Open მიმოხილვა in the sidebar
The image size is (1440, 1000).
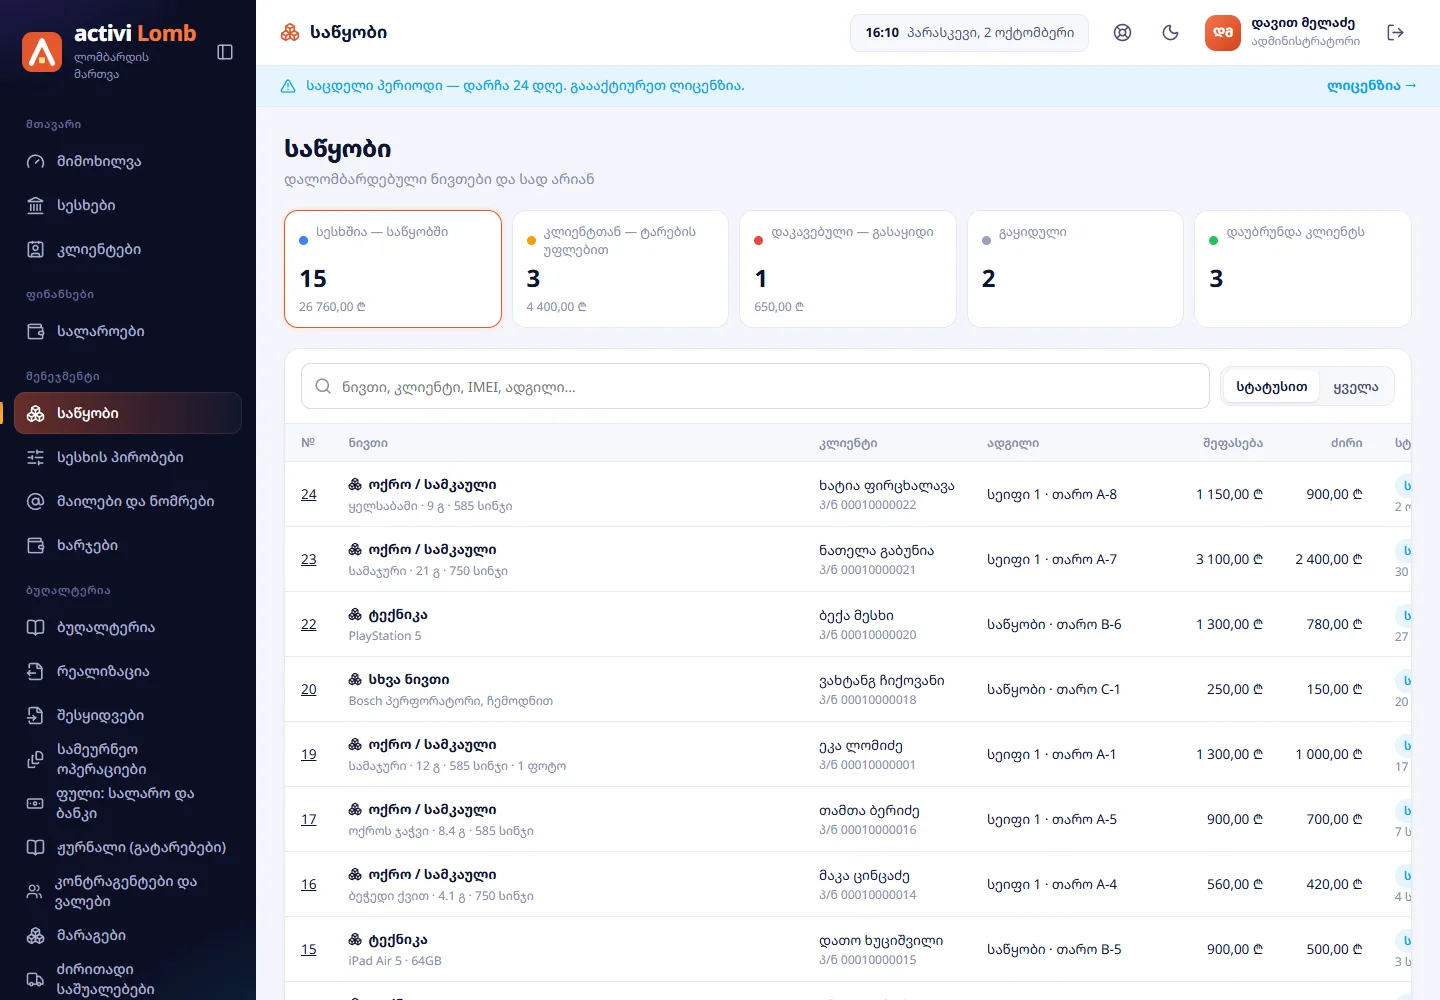[128, 161]
